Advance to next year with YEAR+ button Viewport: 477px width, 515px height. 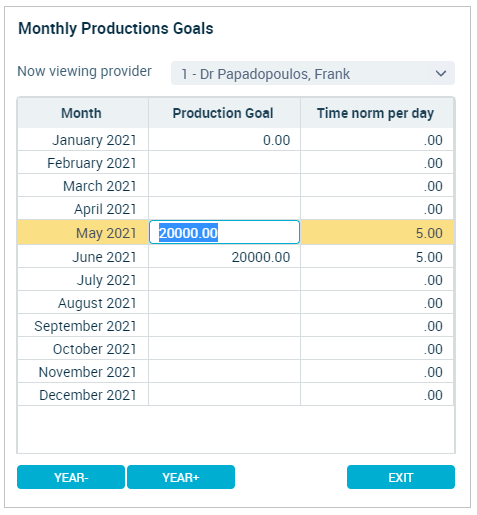pos(181,477)
